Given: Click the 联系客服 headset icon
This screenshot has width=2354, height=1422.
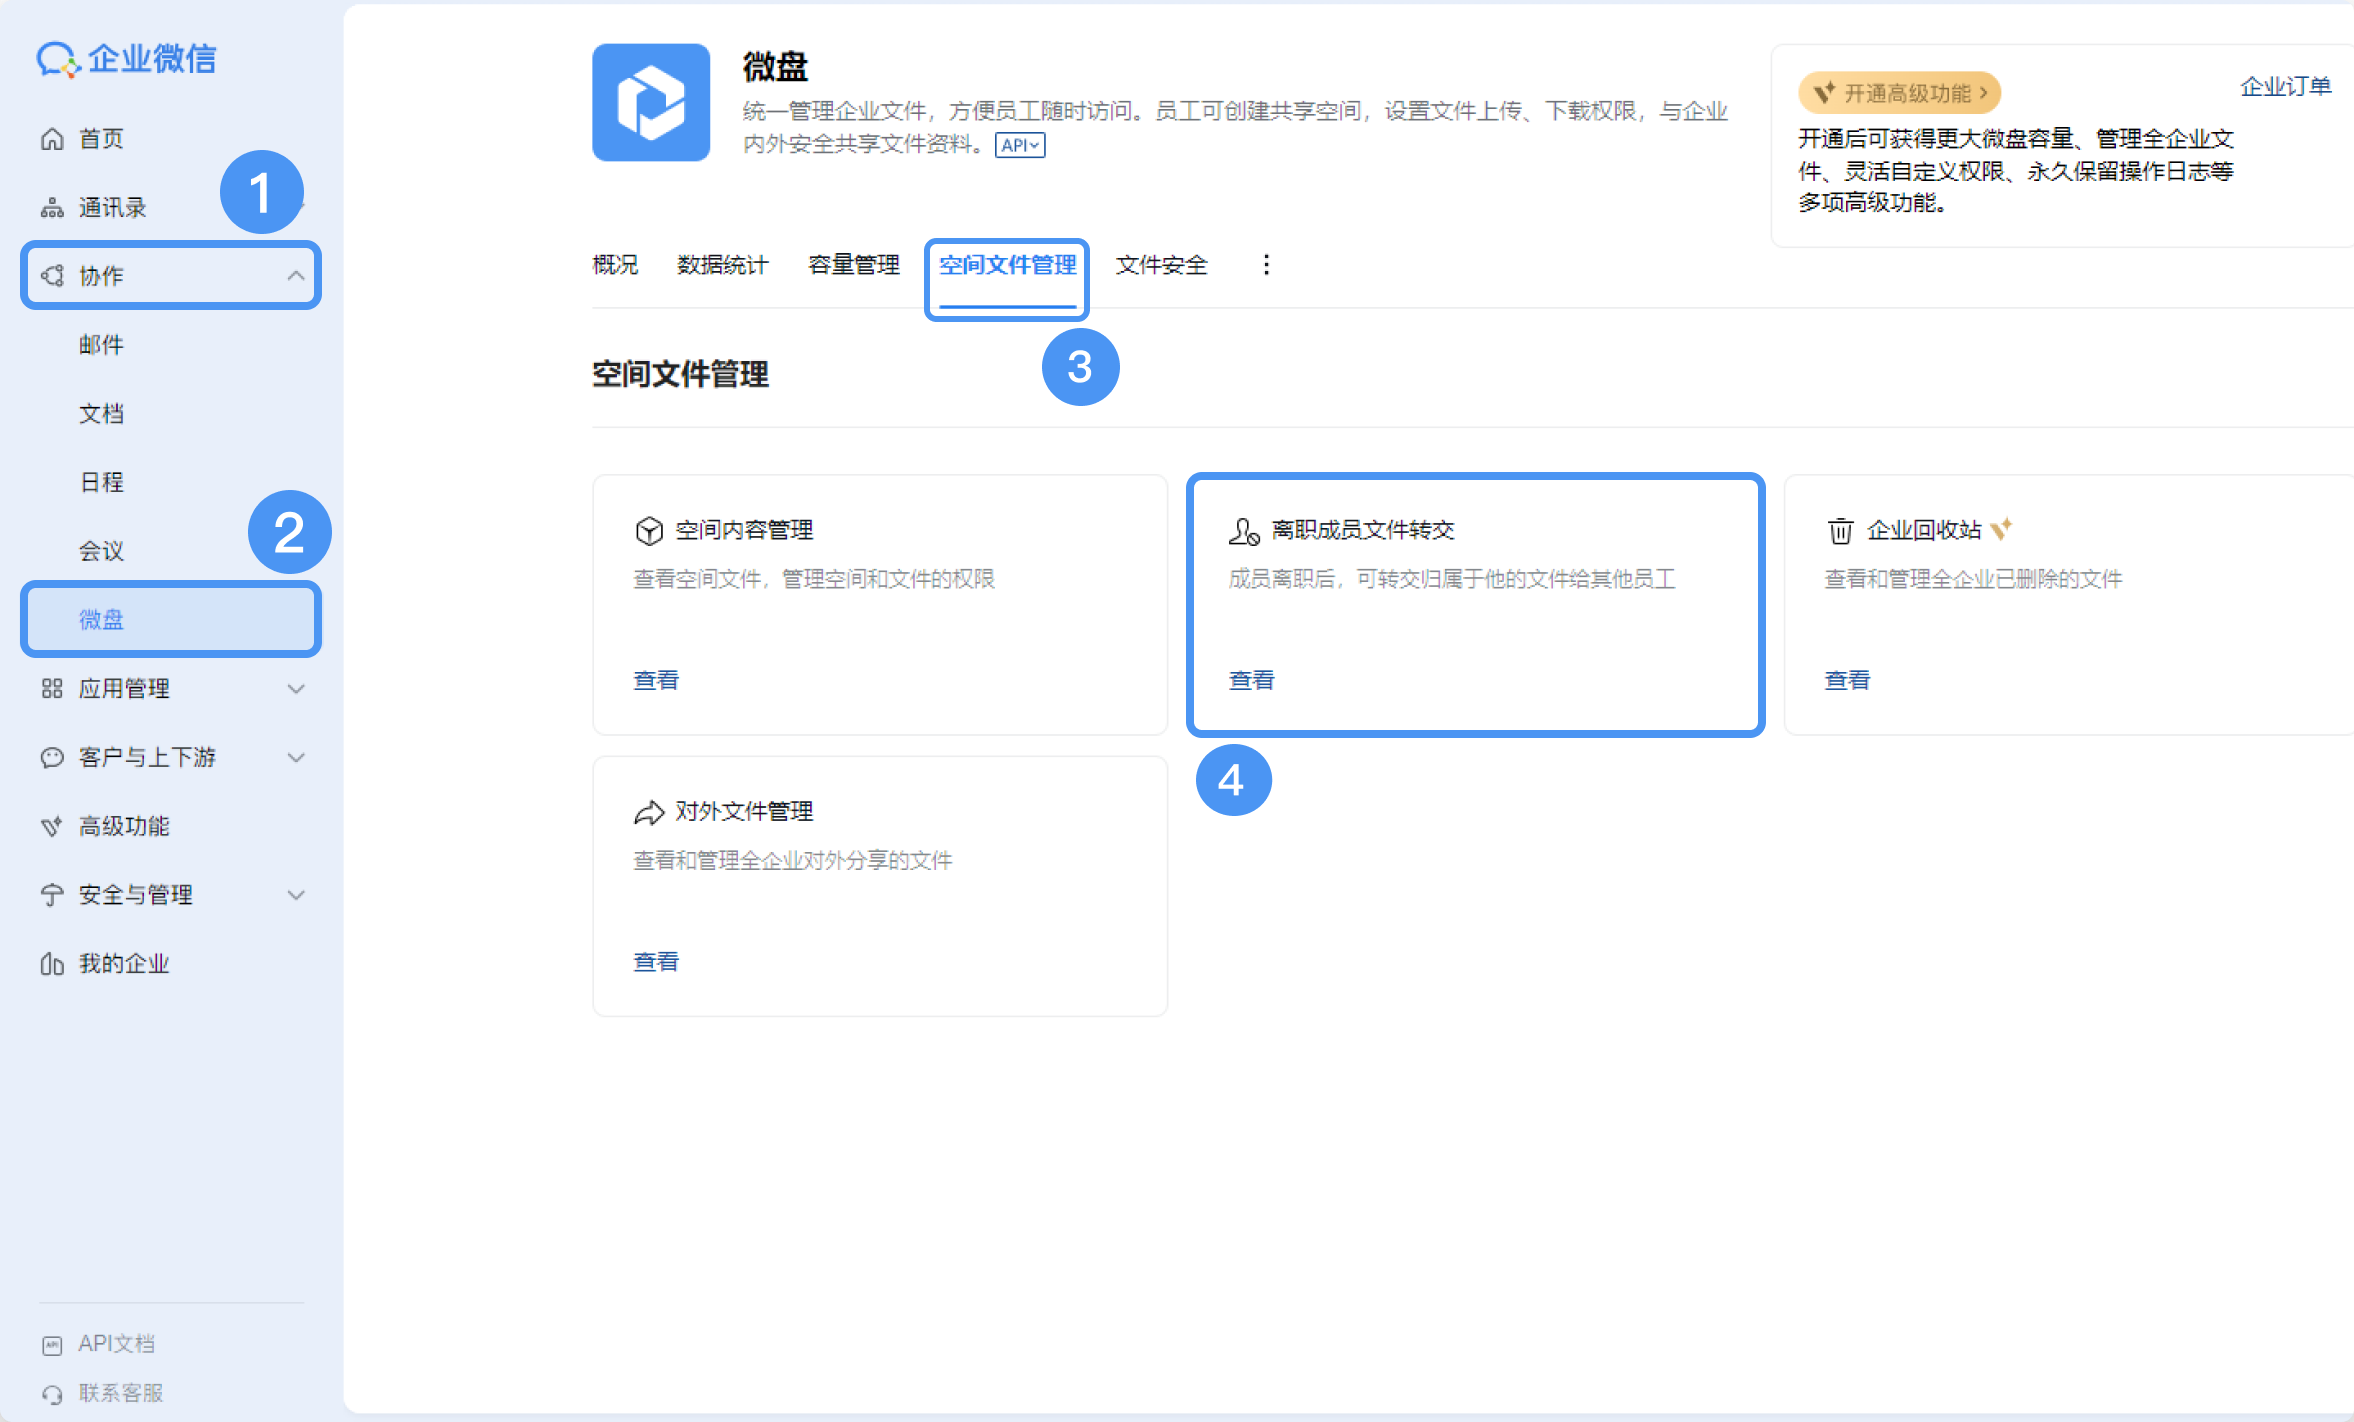Looking at the screenshot, I should click(x=52, y=1394).
